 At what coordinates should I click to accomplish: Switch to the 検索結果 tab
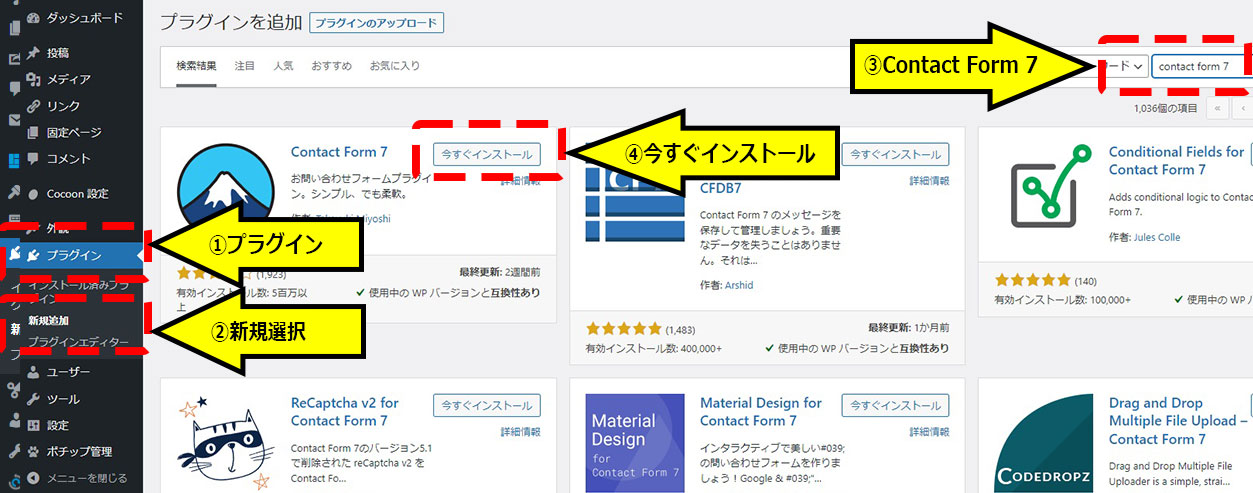tap(196, 66)
